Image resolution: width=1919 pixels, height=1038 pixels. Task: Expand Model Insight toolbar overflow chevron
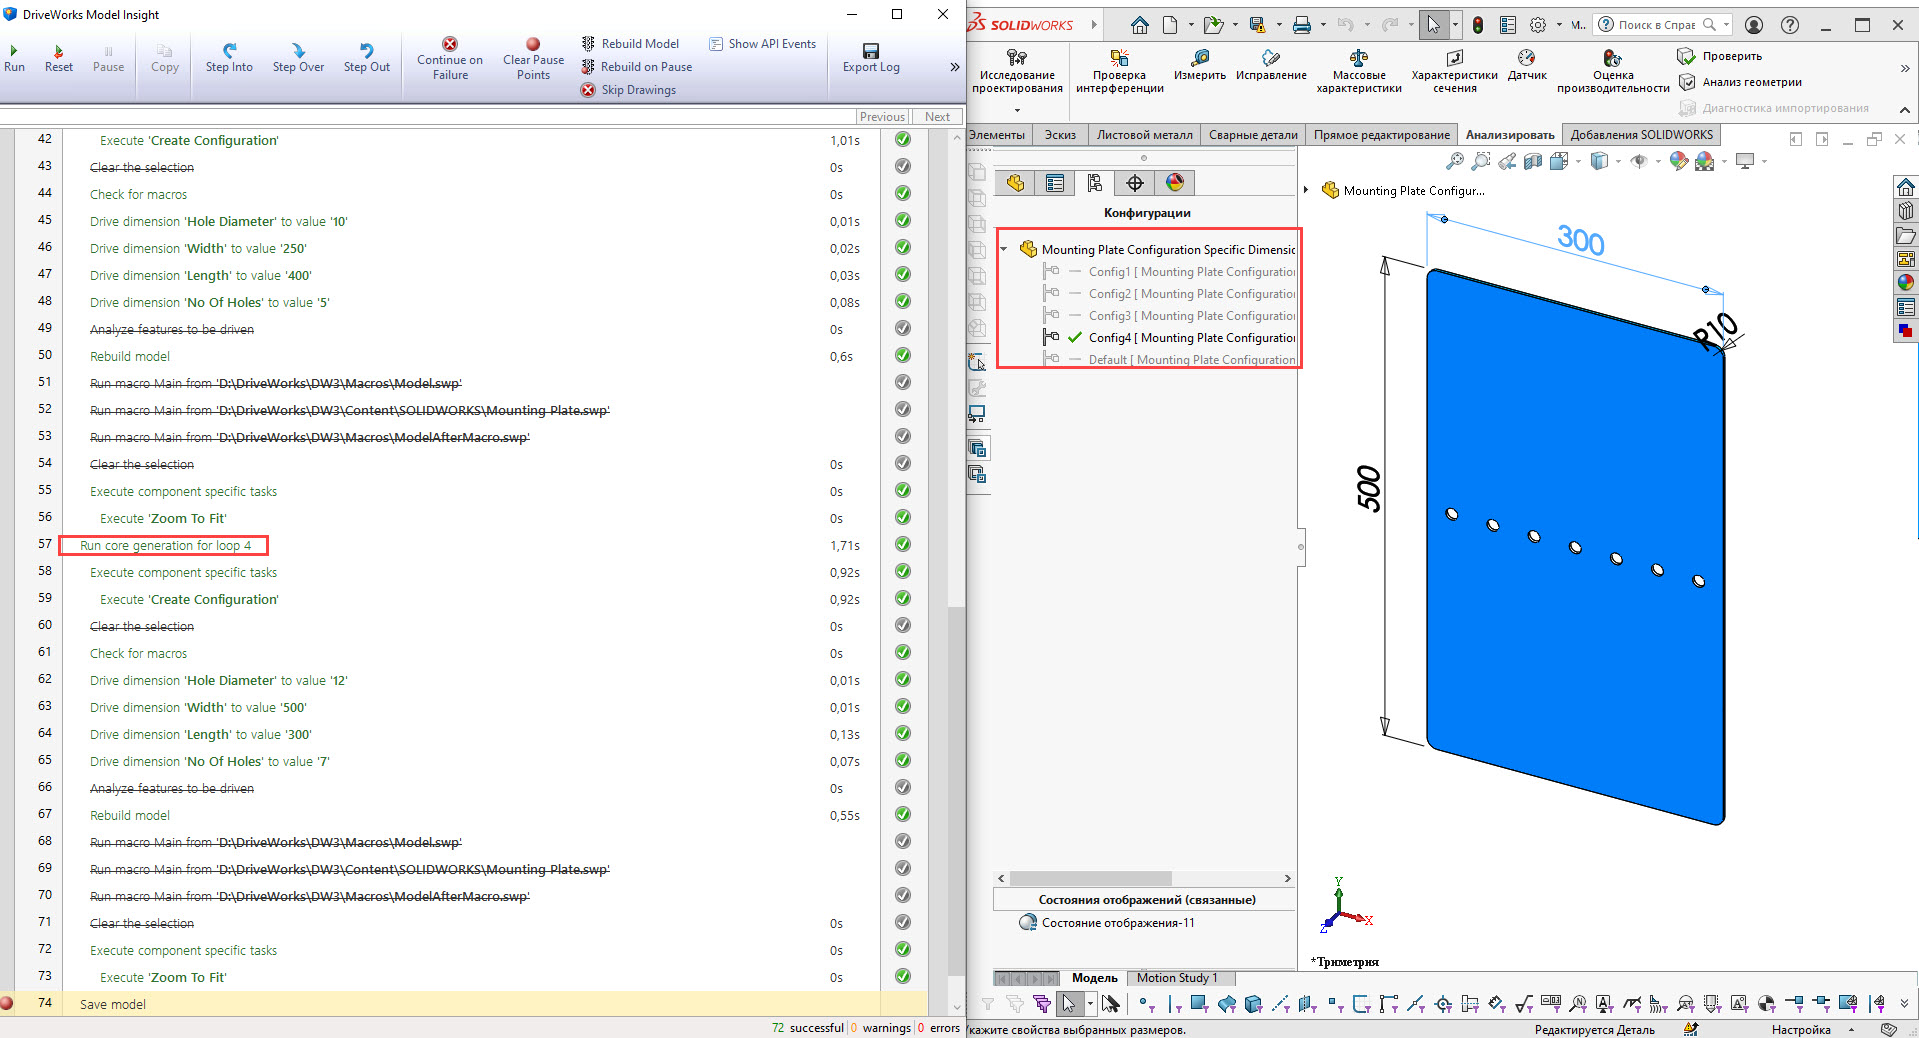click(x=954, y=67)
